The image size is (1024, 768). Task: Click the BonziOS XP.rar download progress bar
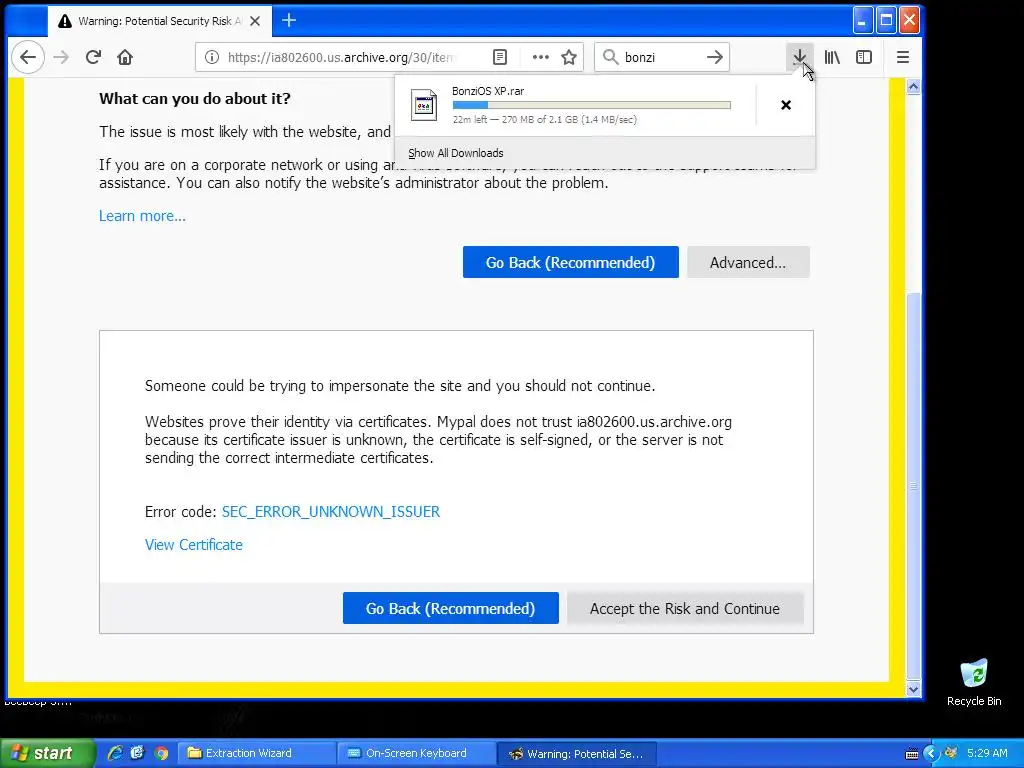[x=591, y=105]
